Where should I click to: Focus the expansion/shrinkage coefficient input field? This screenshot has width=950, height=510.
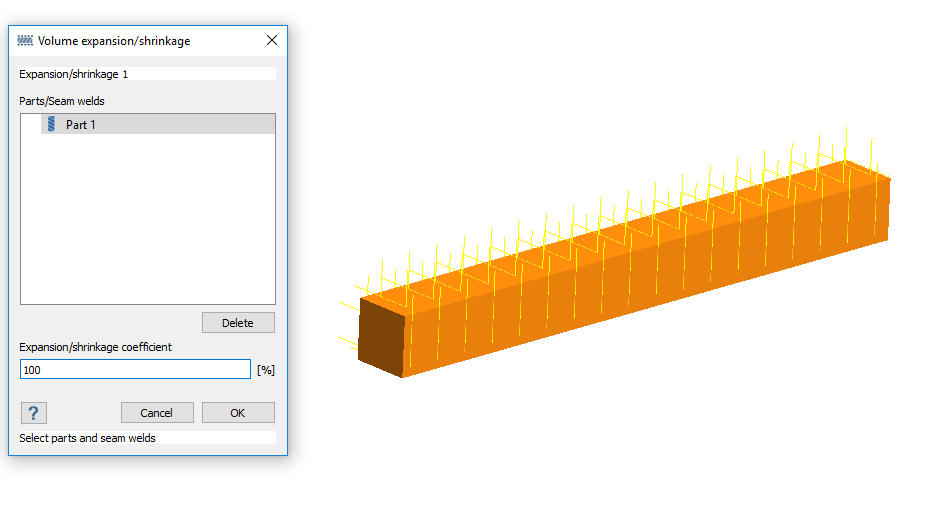pos(135,370)
